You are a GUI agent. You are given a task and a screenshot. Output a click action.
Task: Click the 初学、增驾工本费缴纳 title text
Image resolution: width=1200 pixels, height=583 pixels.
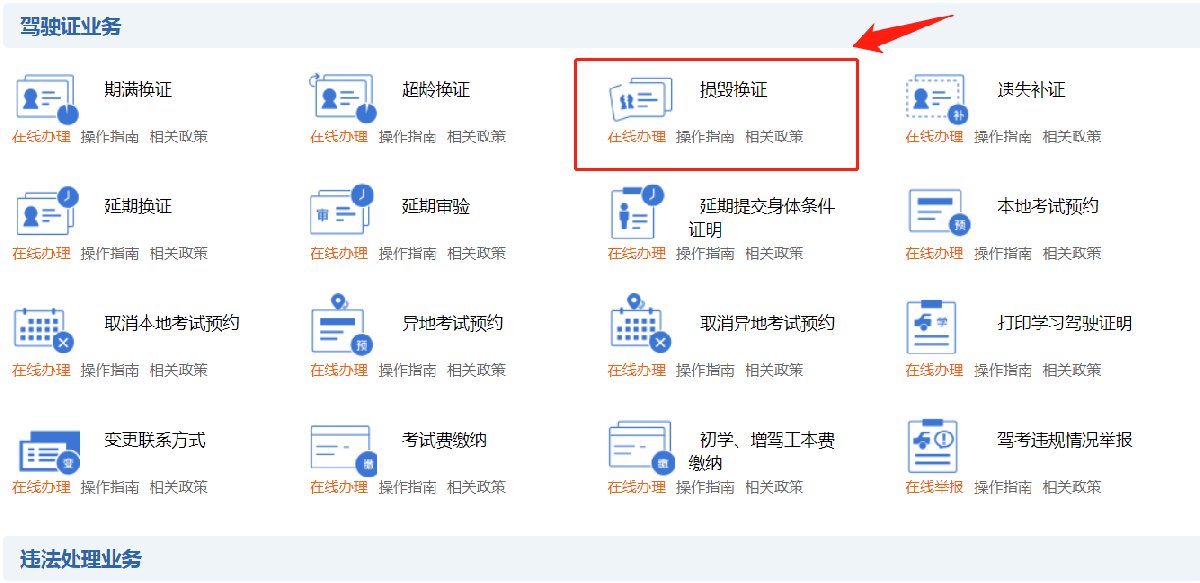tap(761, 452)
